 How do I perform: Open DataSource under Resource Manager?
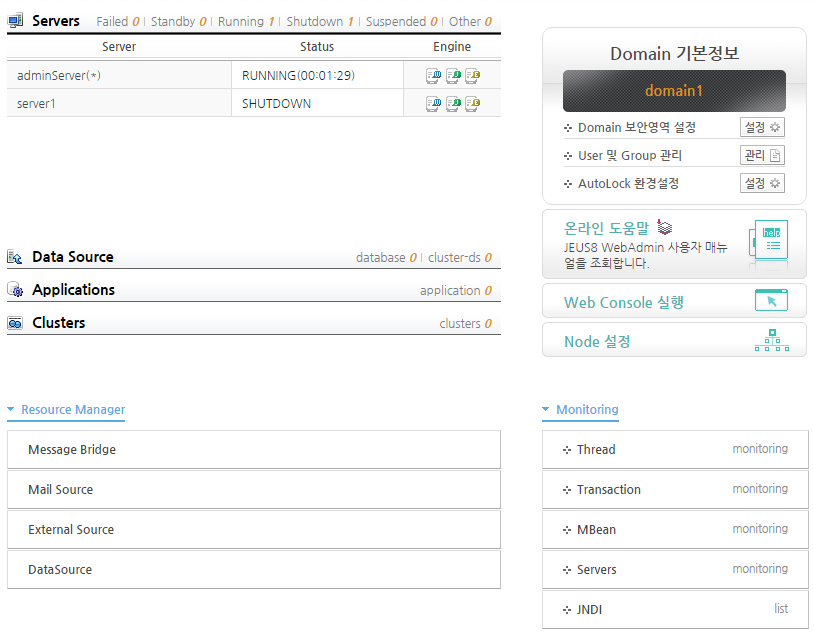pos(254,570)
